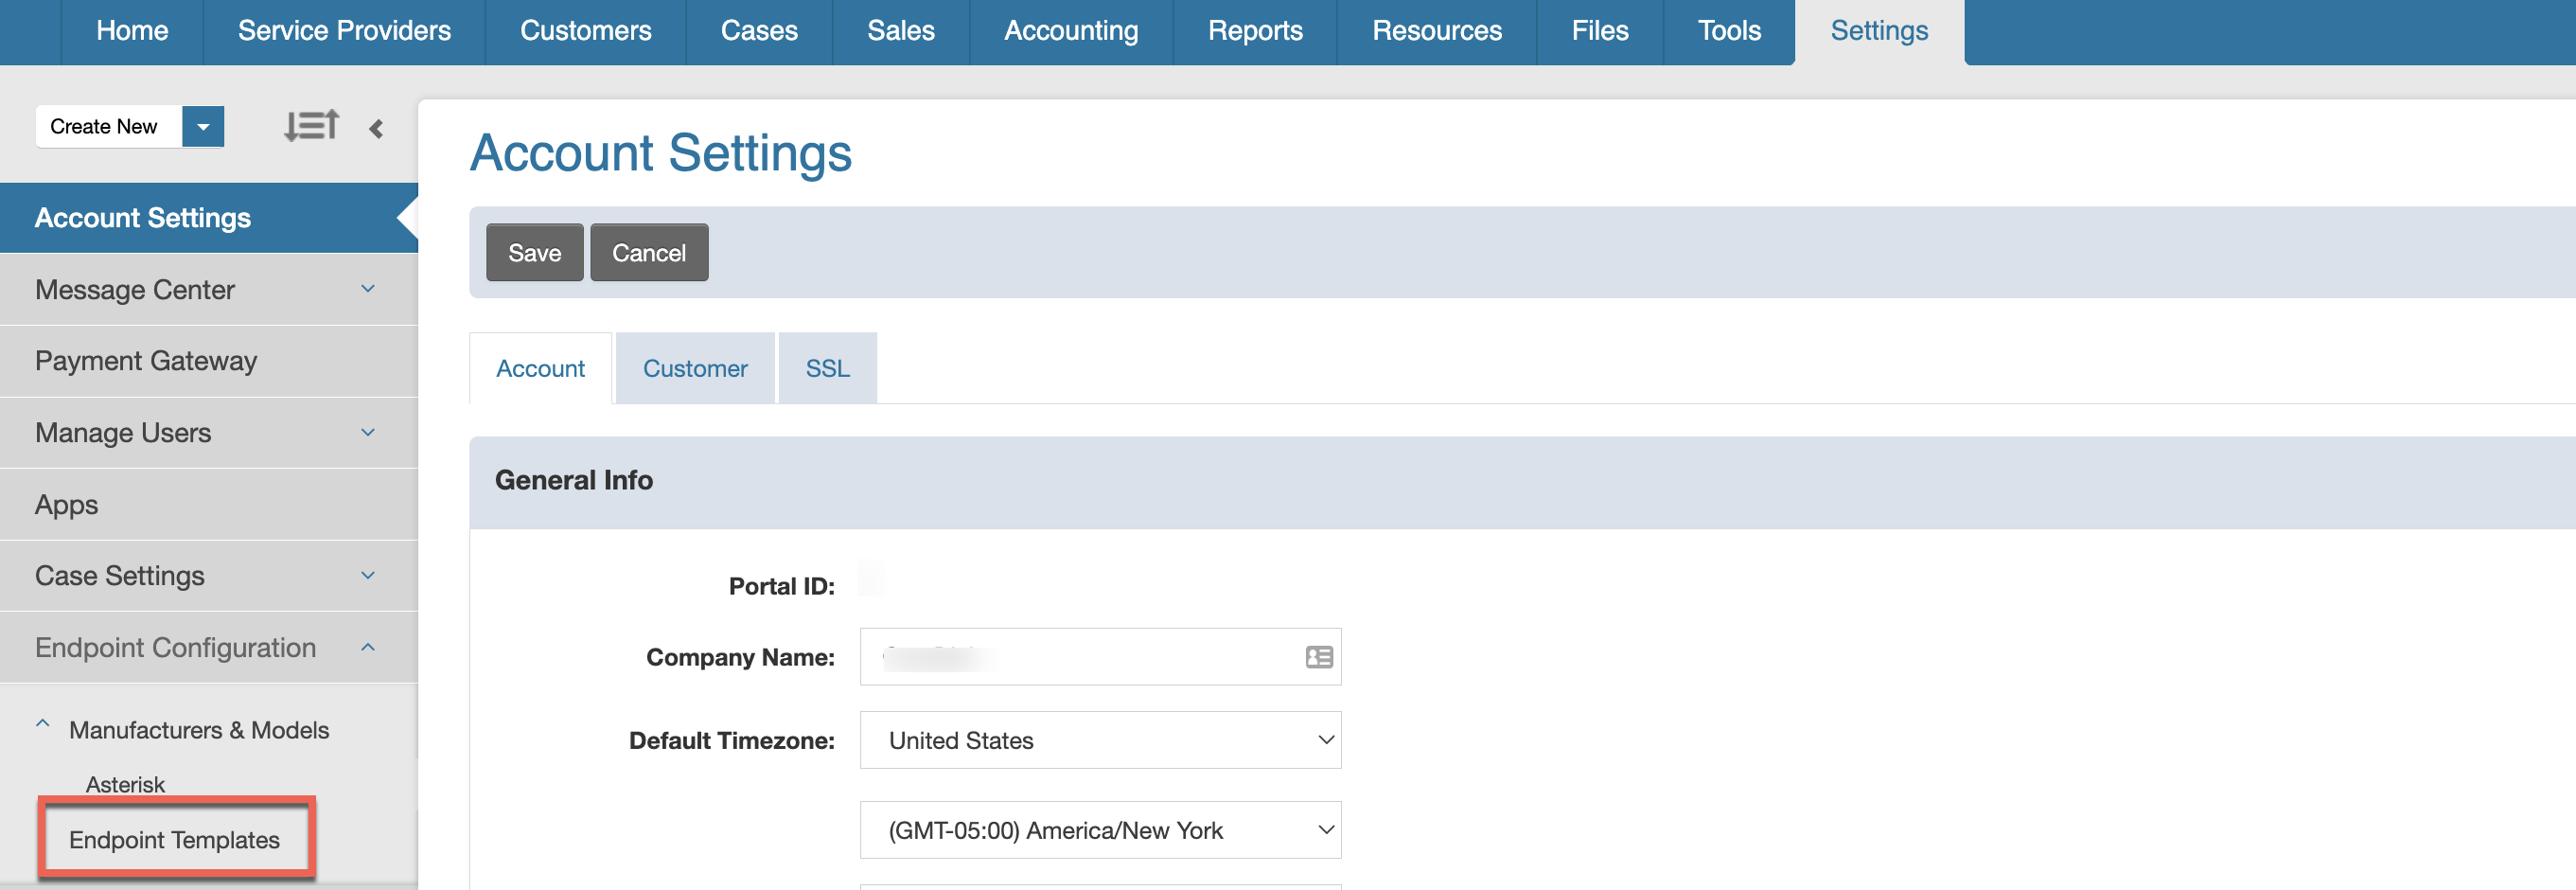
Task: Open the Tools menu
Action: tap(1729, 31)
